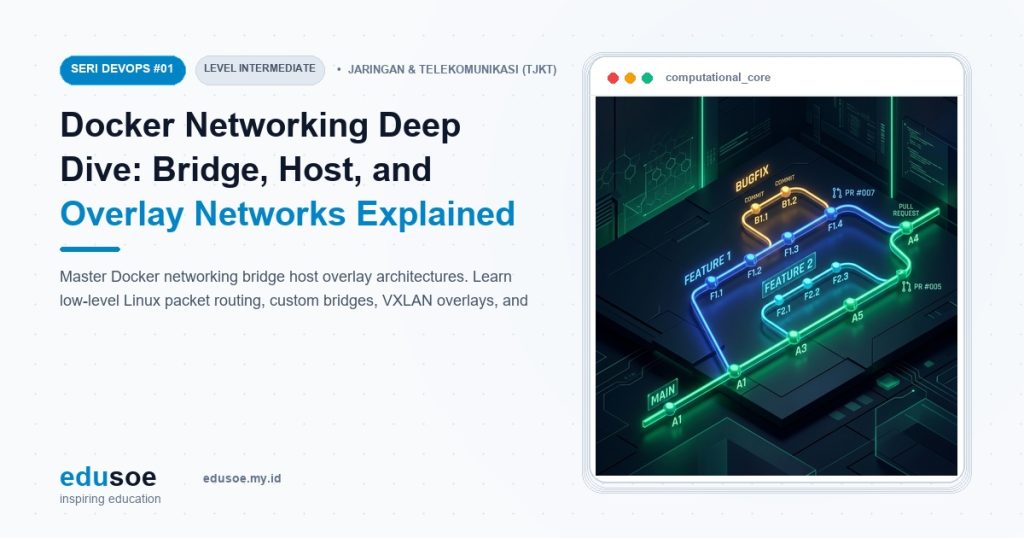1024x538 pixels.
Task: Click the MAIN branch label
Action: 663,394
